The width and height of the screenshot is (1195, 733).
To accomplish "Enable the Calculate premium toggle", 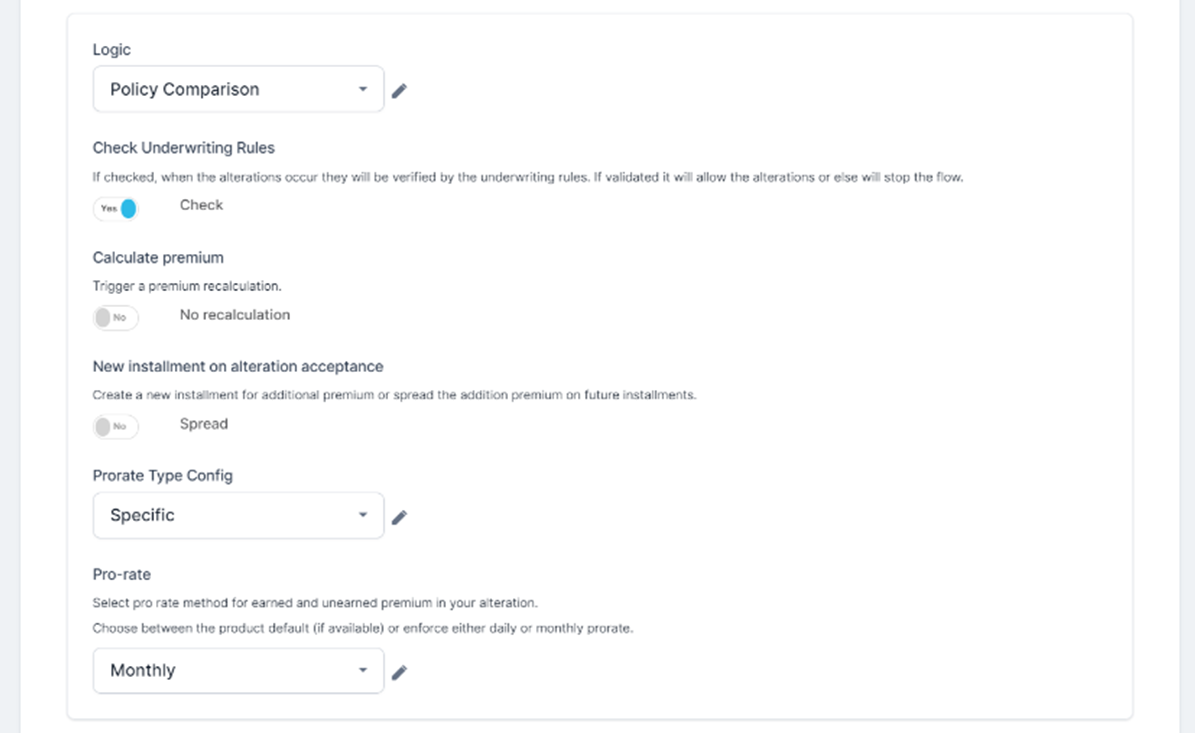I will 116,317.
